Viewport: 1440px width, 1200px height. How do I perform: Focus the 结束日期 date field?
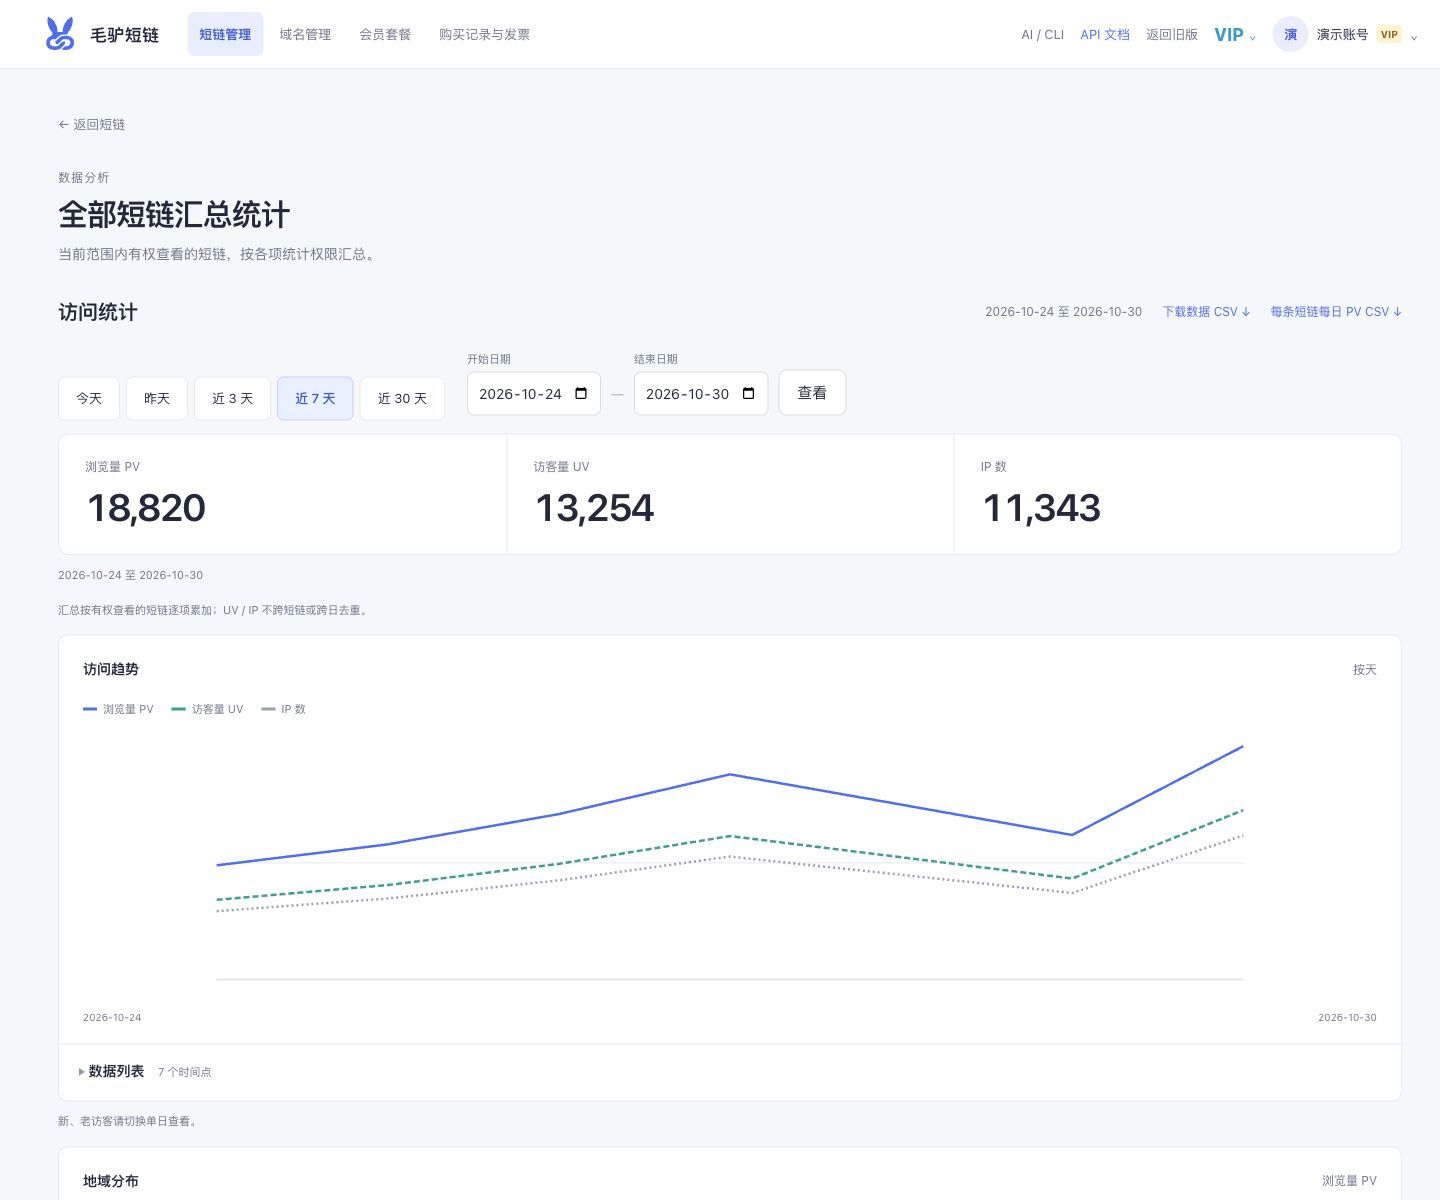pyautogui.click(x=701, y=394)
